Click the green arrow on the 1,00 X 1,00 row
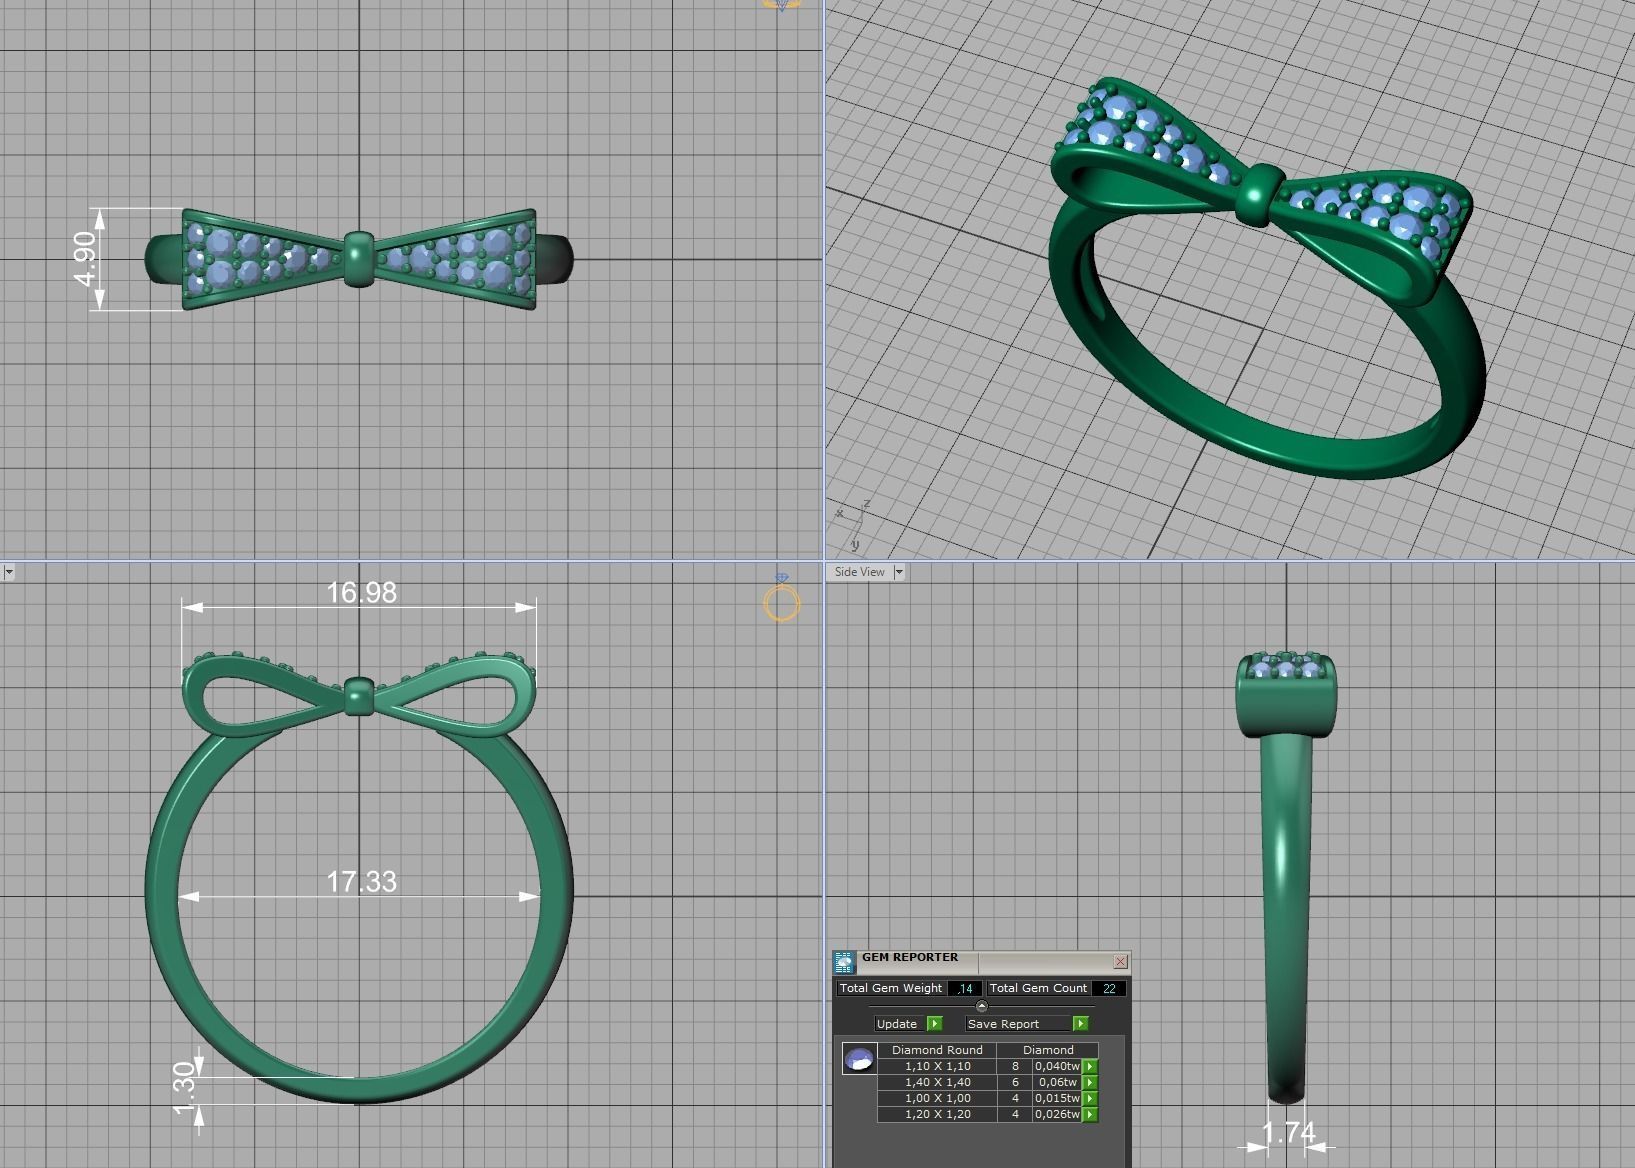 [x=1090, y=1098]
